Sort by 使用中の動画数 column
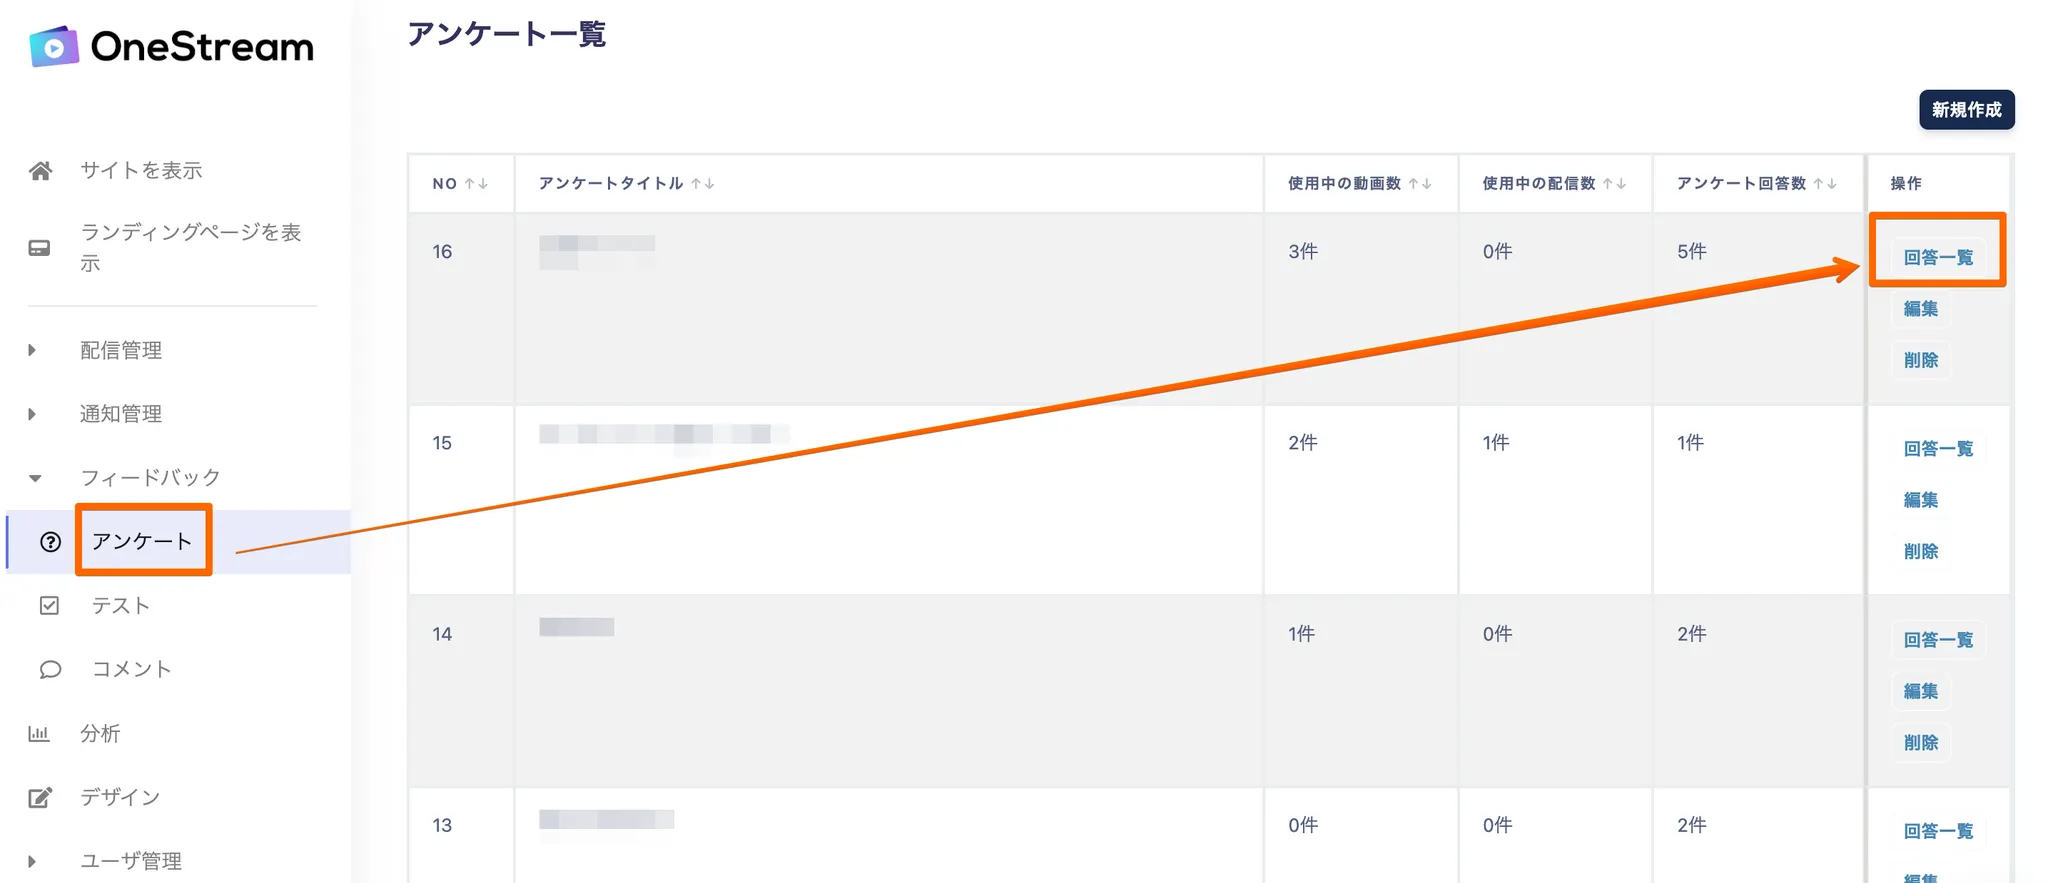The height and width of the screenshot is (883, 2048). pos(1420,184)
